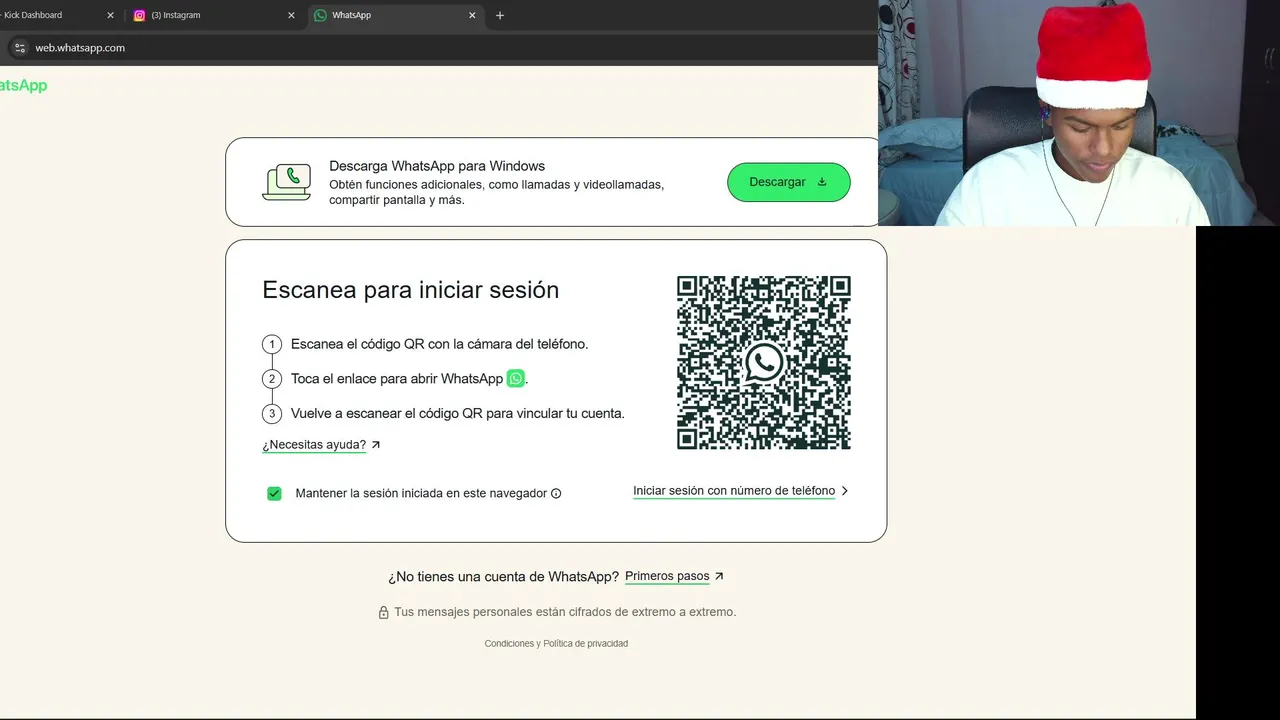Click the ¿No tienes una cuenta de WhatsApp? text
The width and height of the screenshot is (1280, 720).
tap(503, 577)
